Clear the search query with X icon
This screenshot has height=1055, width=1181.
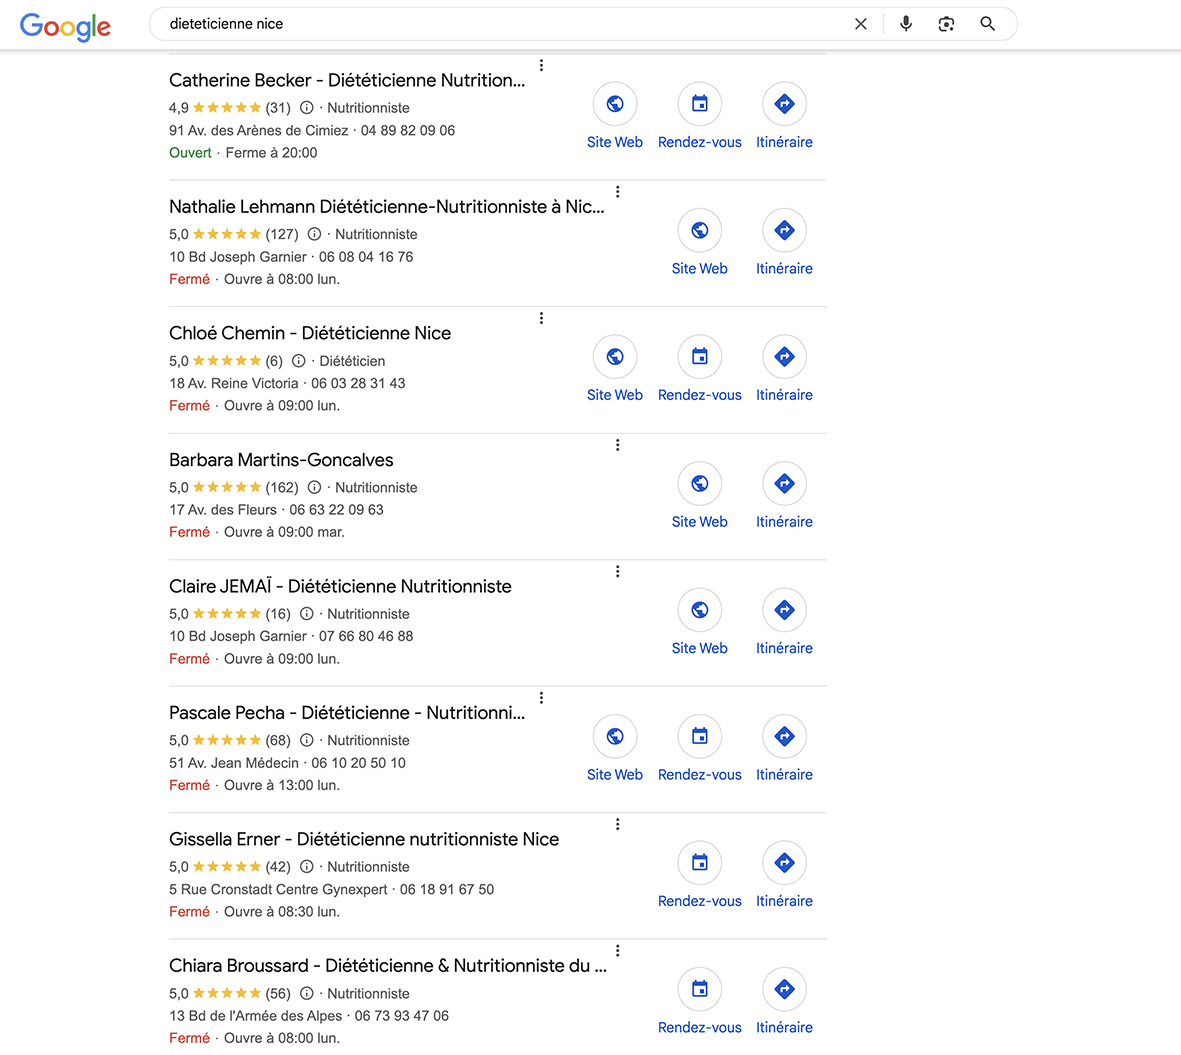(x=860, y=24)
